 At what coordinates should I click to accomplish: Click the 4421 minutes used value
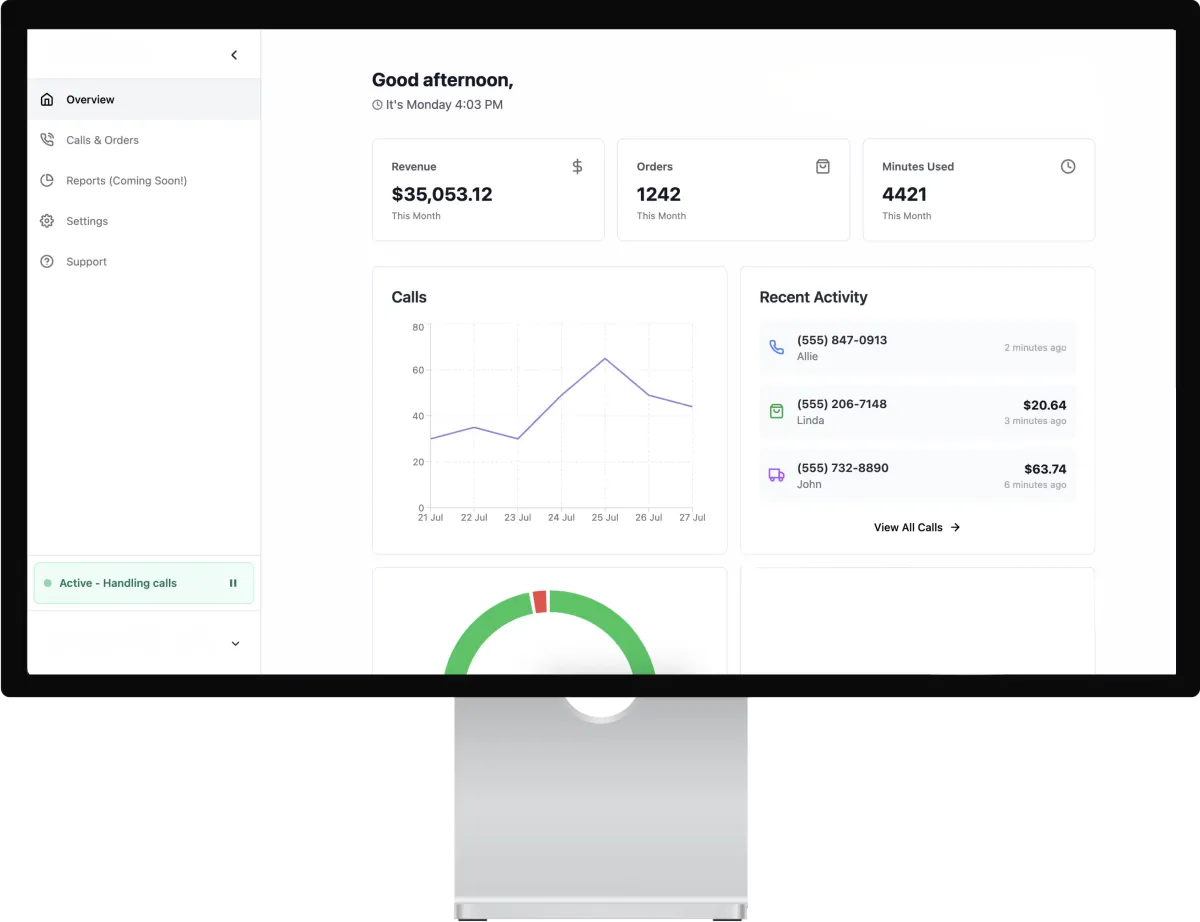905,194
